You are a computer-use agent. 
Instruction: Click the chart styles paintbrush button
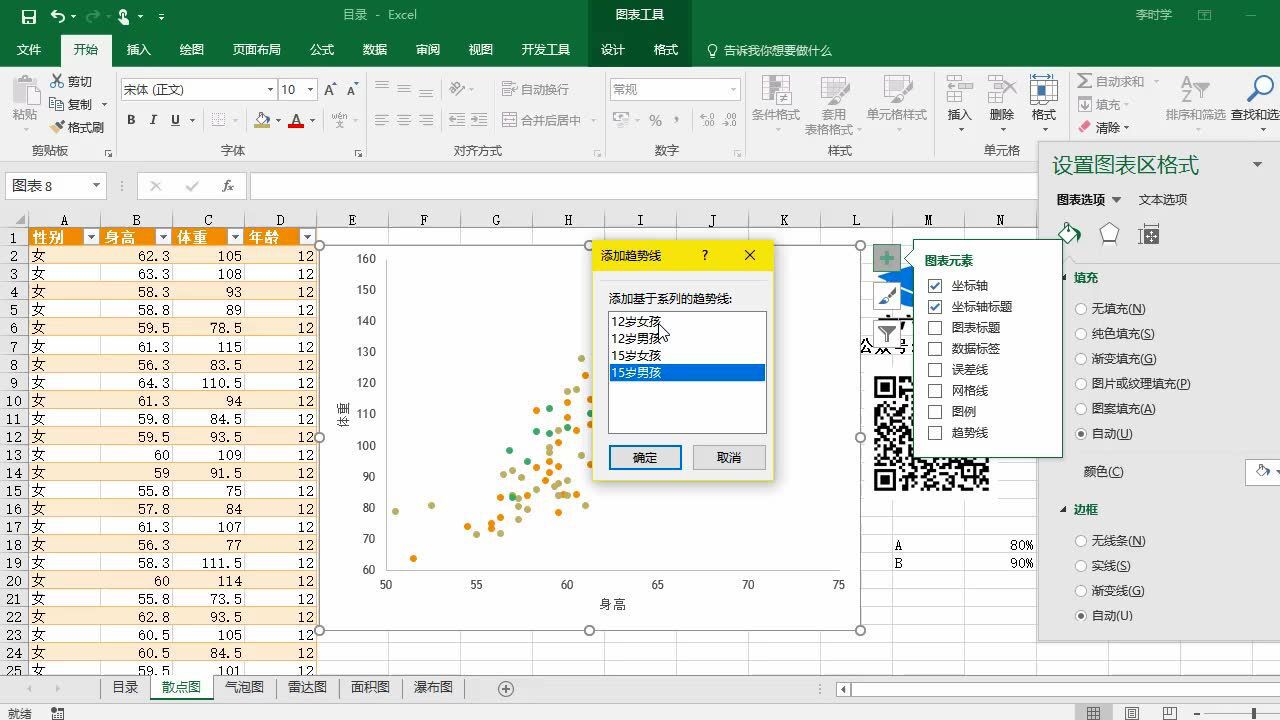point(887,296)
